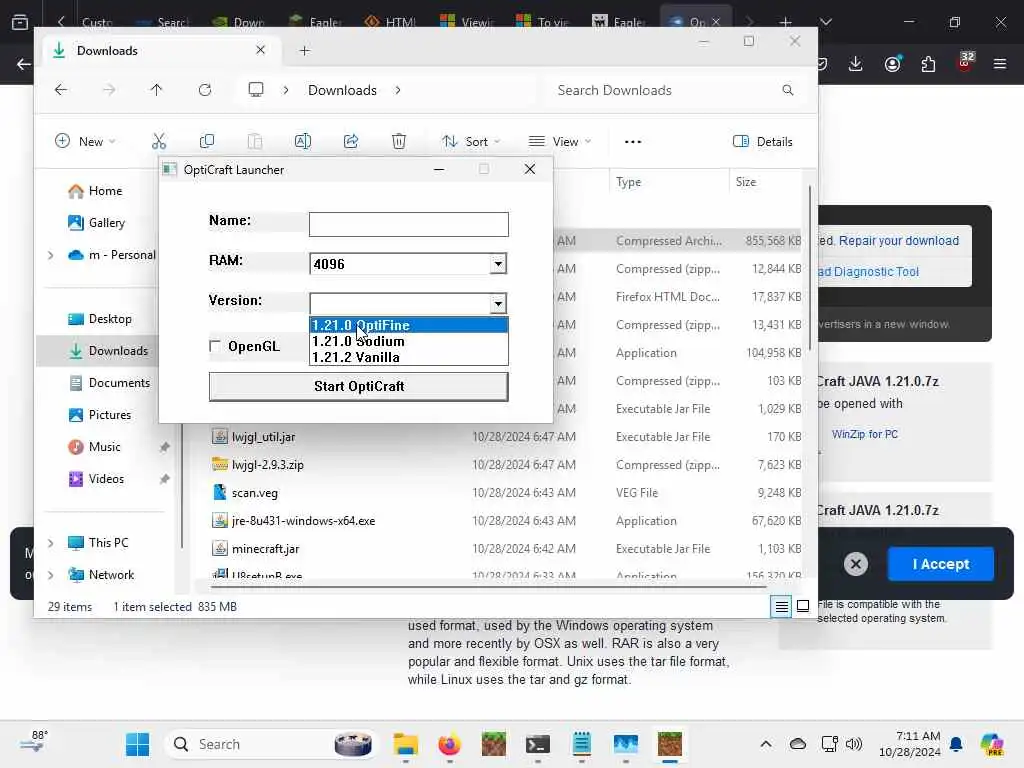Open Videos in navigation pane
The width and height of the screenshot is (1024, 768).
click(x=96, y=479)
